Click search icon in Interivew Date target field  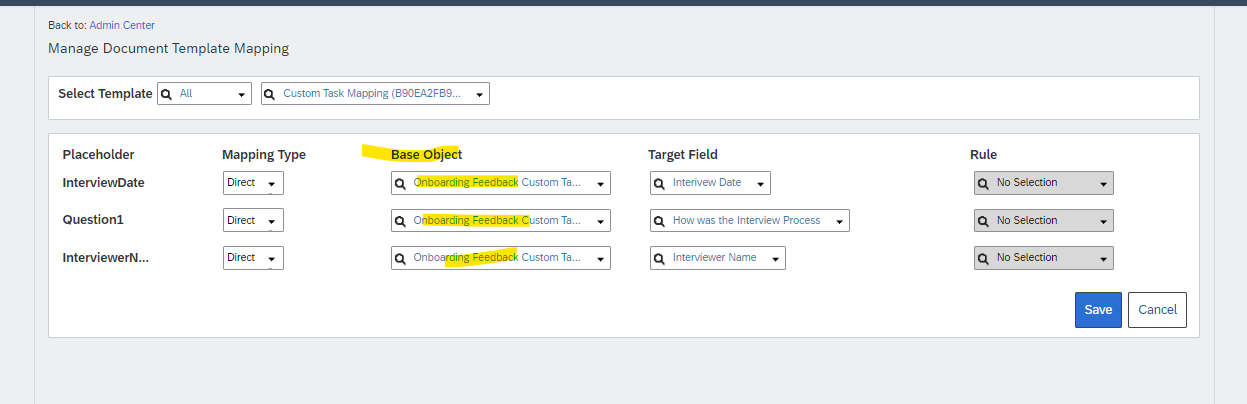(659, 184)
